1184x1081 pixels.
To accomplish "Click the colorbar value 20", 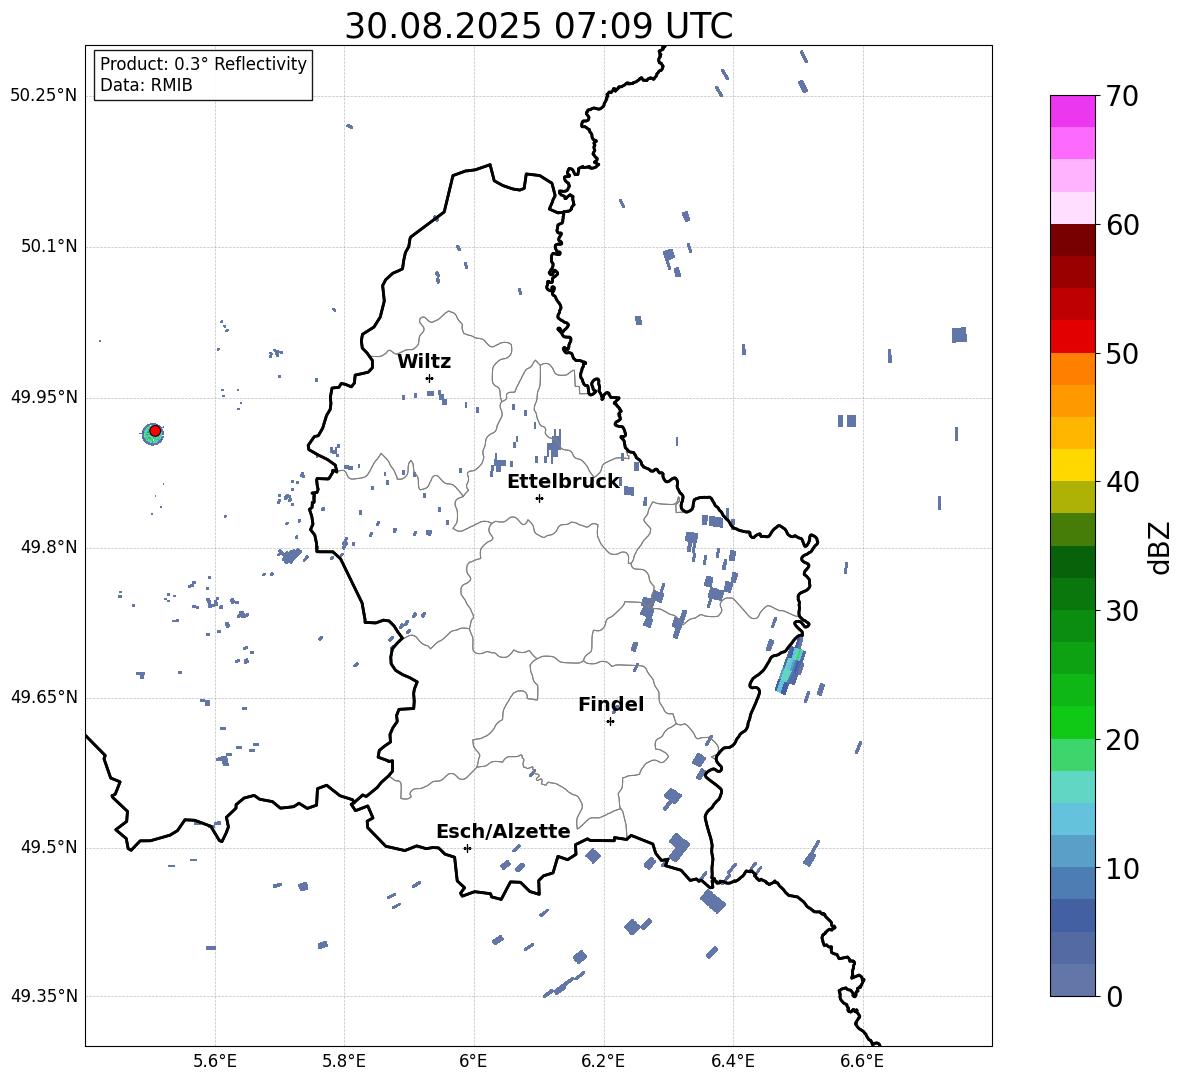I will (1122, 740).
